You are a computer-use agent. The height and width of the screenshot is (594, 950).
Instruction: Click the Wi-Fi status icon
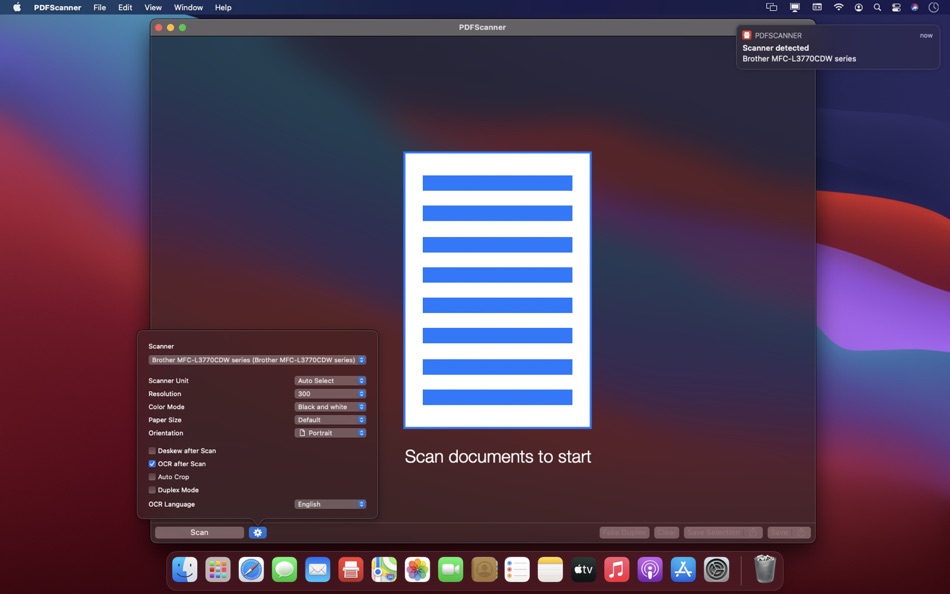click(x=839, y=7)
